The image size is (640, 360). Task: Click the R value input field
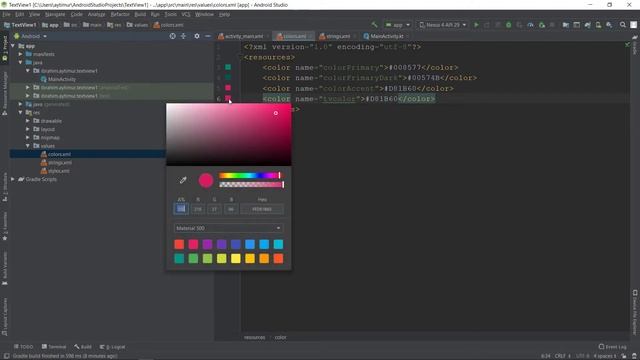point(198,209)
